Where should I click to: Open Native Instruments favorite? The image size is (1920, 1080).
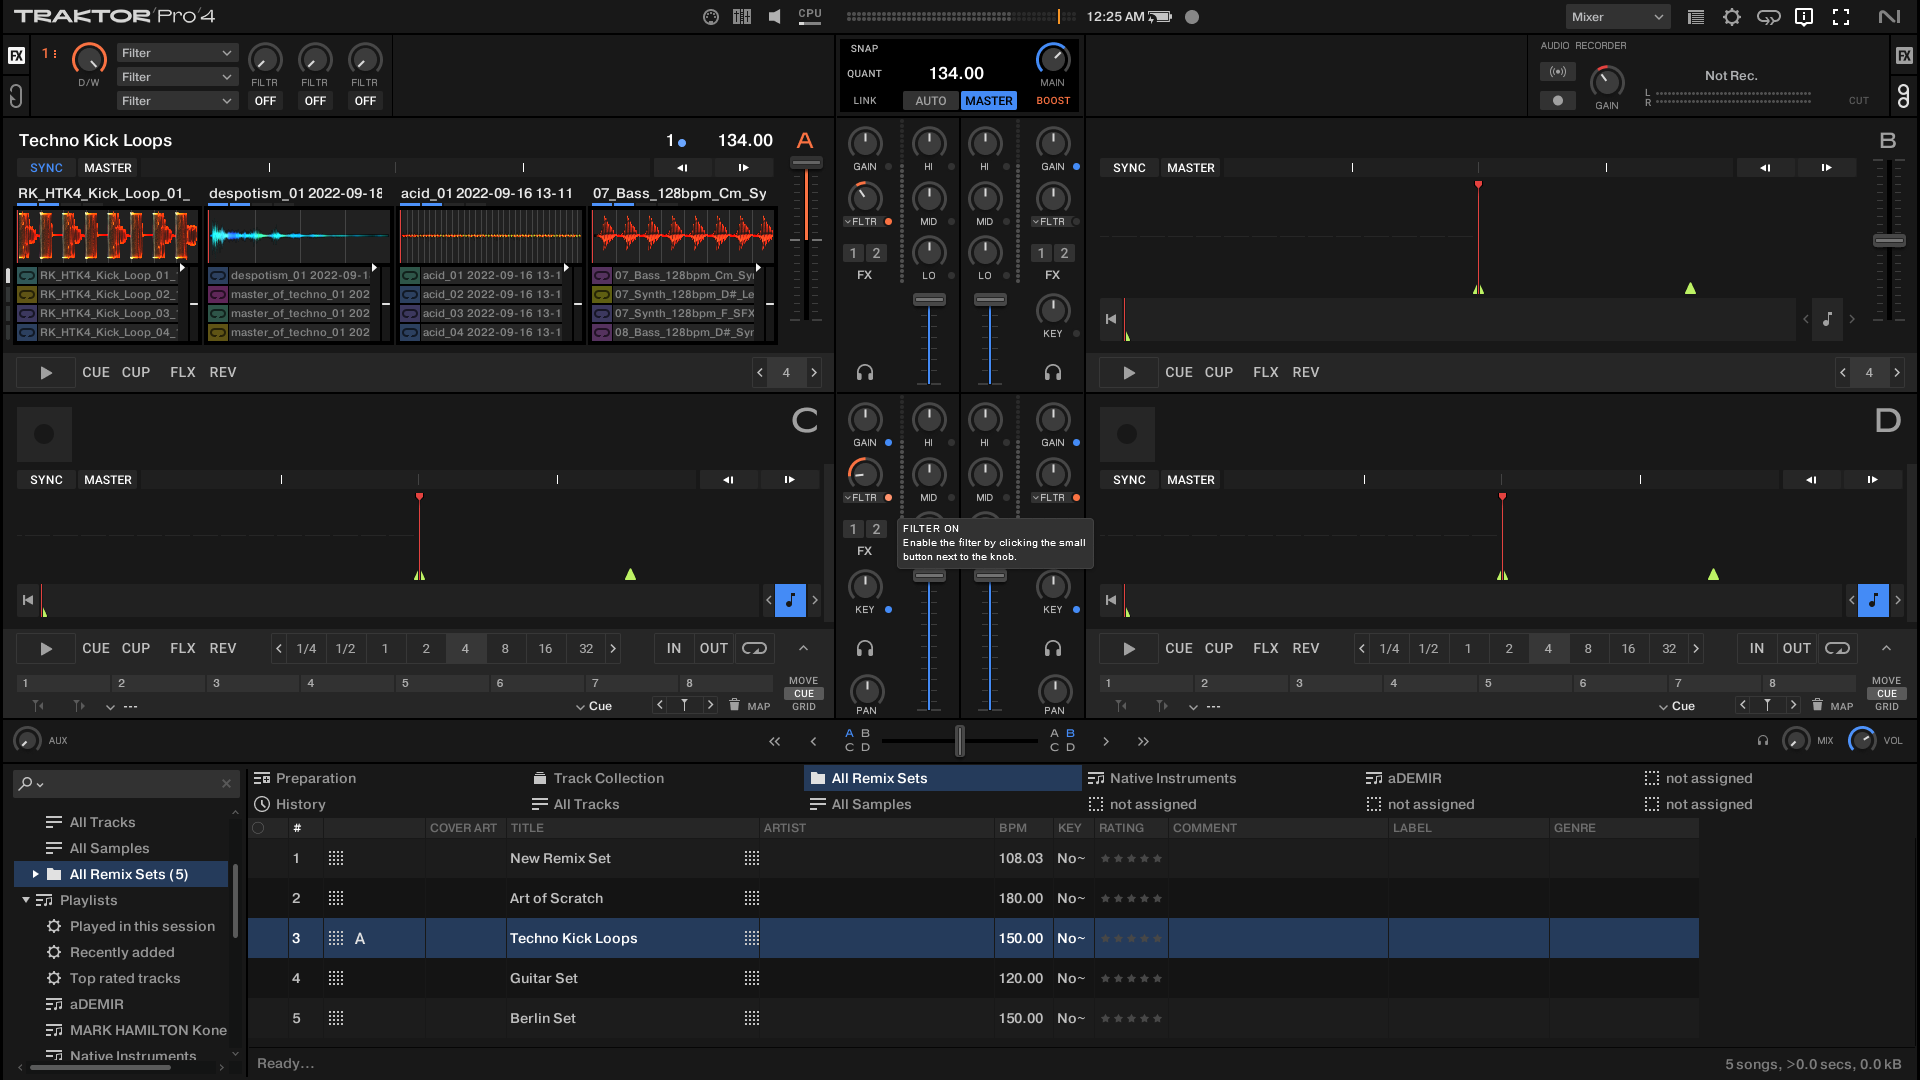pos(1162,778)
